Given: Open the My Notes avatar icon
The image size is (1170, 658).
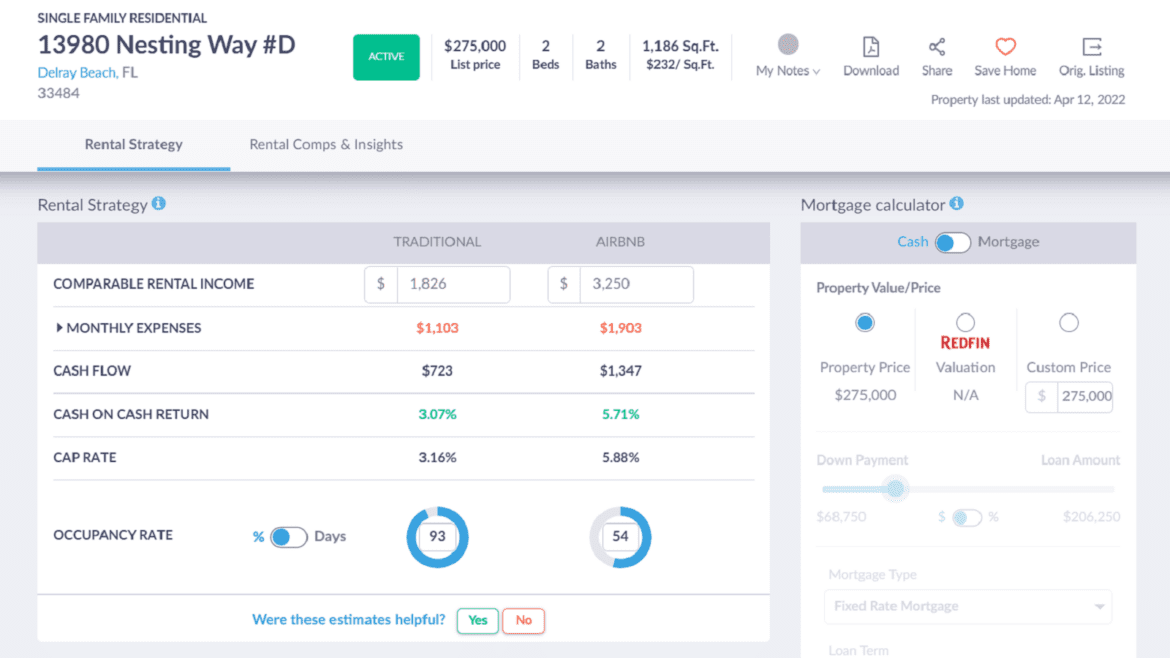Looking at the screenshot, I should 787,42.
